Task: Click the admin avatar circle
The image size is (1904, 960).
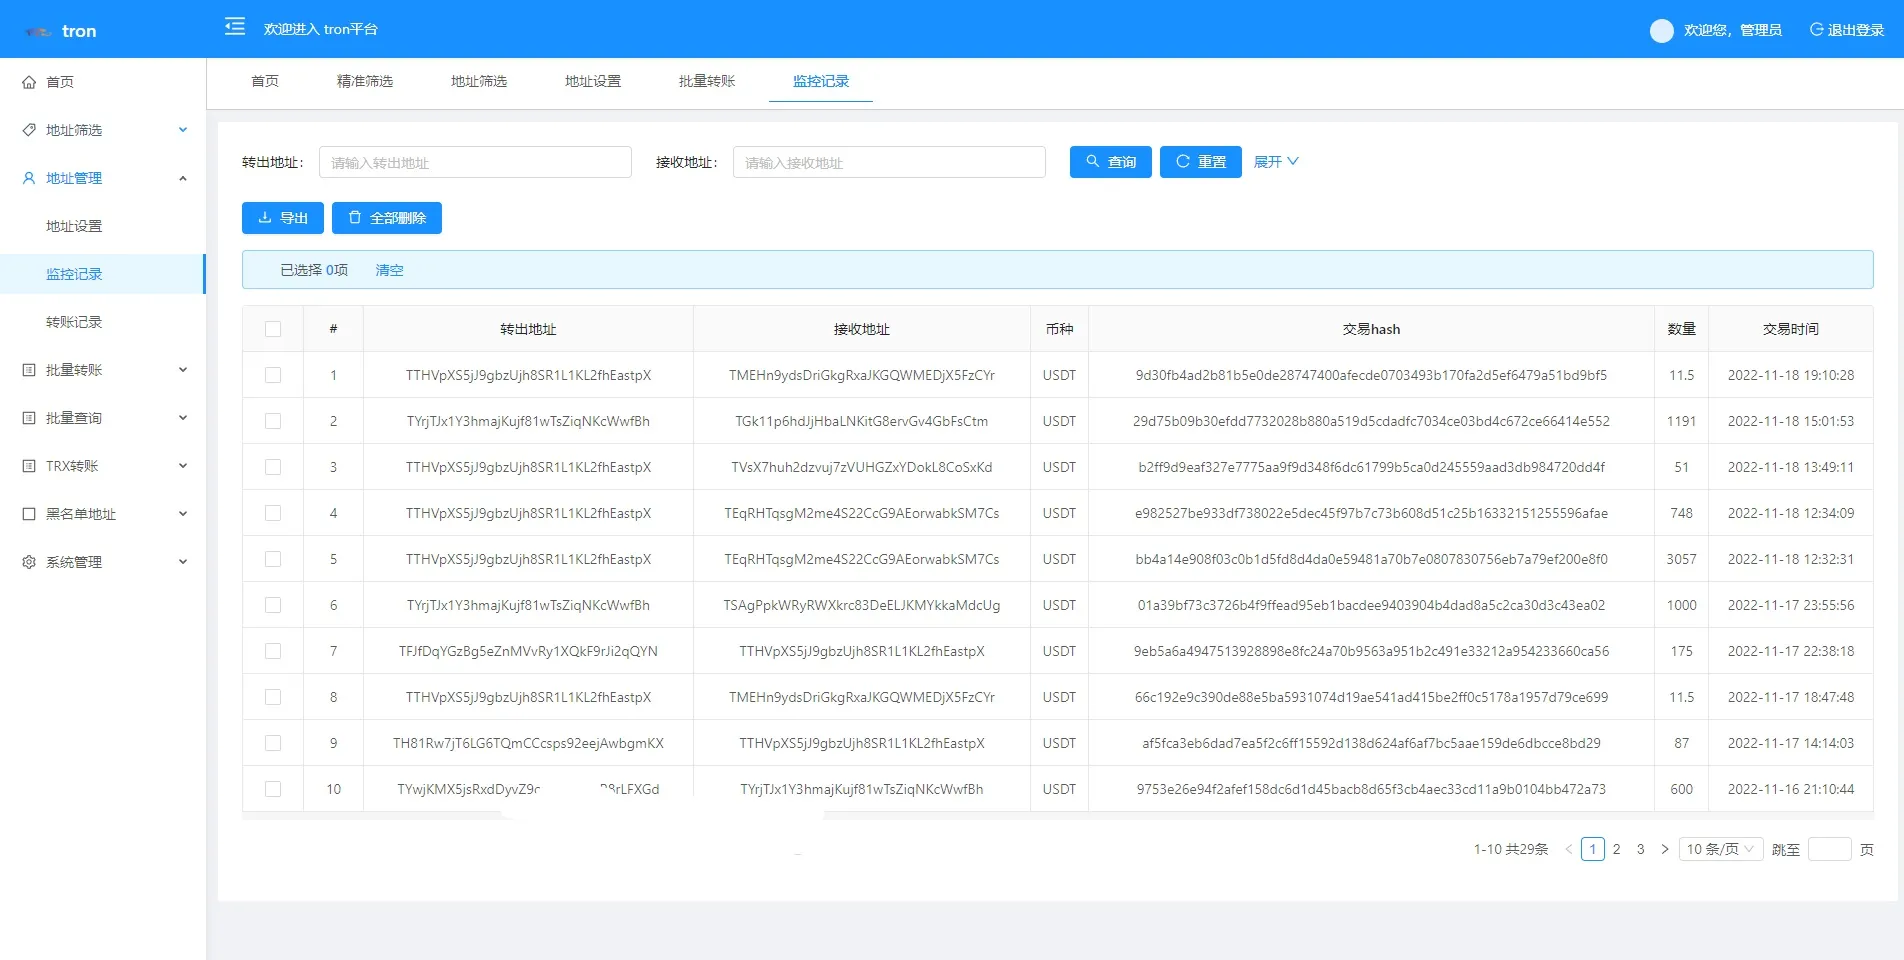Action: click(x=1661, y=31)
